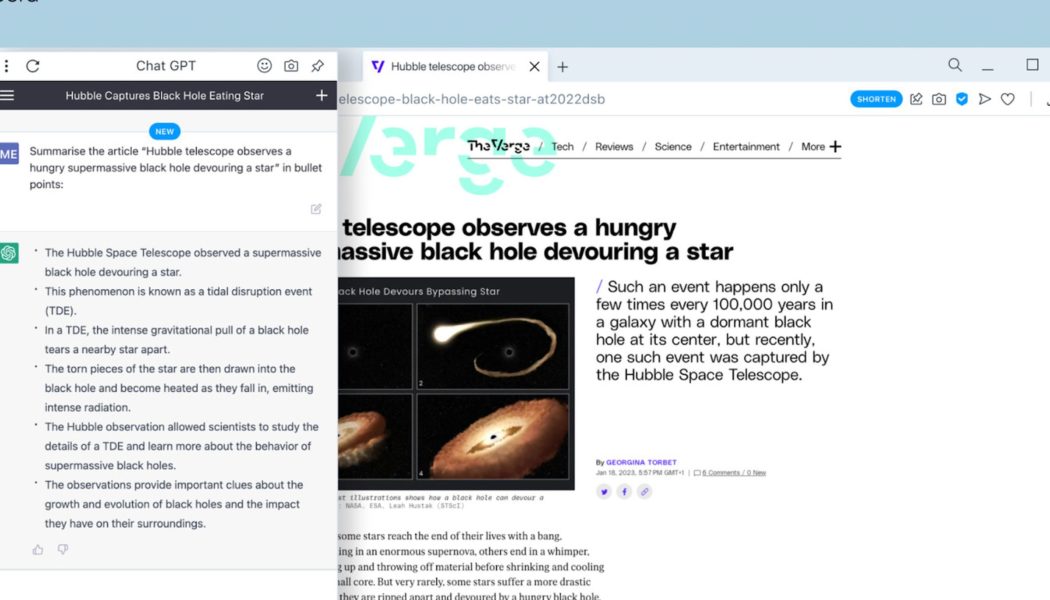Share the article on Twitter
Viewport: 1050px width, 600px height.
click(x=604, y=491)
